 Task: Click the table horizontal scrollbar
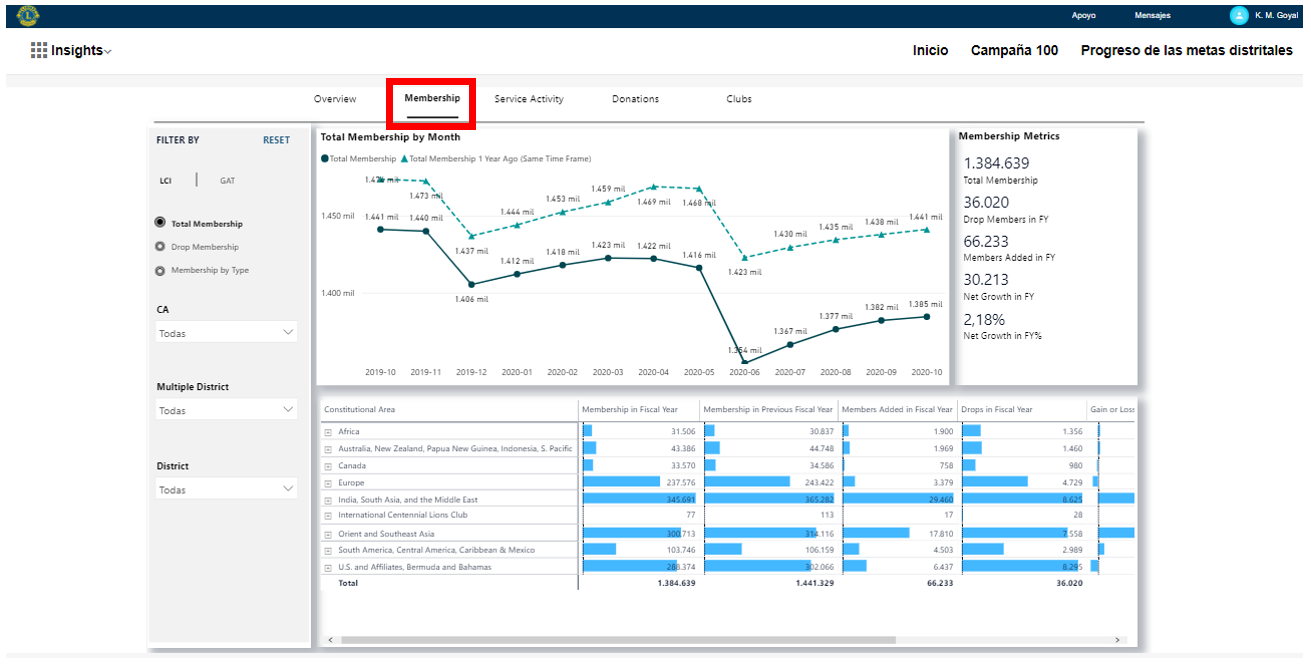tap(618, 640)
